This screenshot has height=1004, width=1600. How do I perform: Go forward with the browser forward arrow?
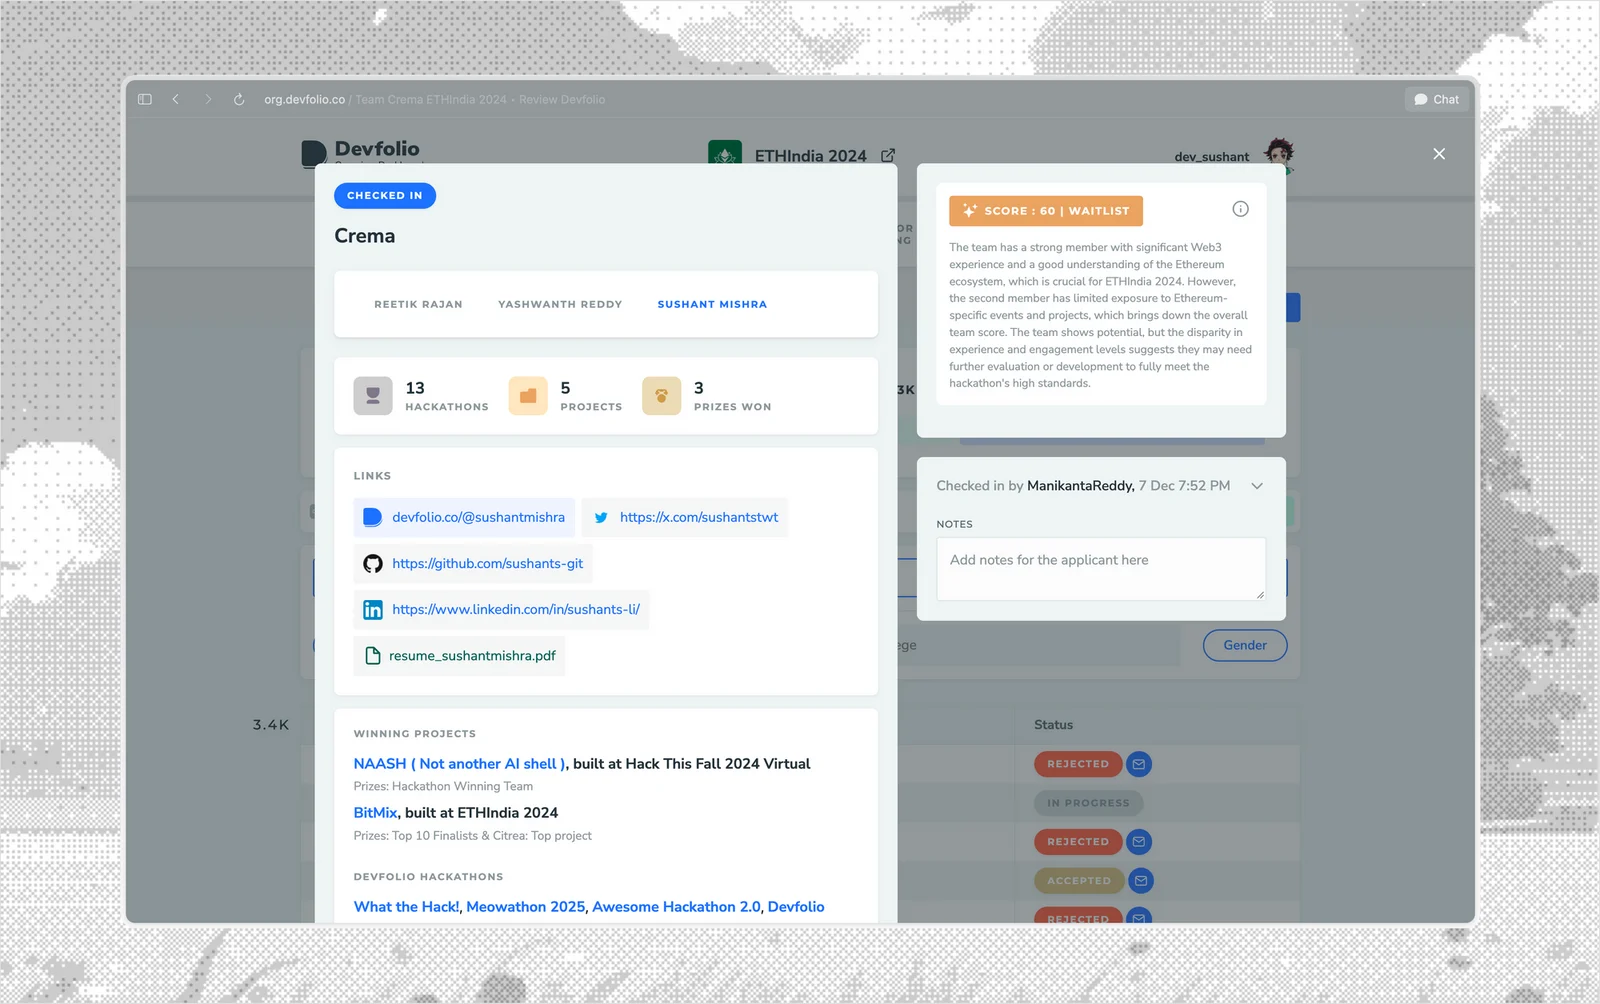click(x=208, y=99)
